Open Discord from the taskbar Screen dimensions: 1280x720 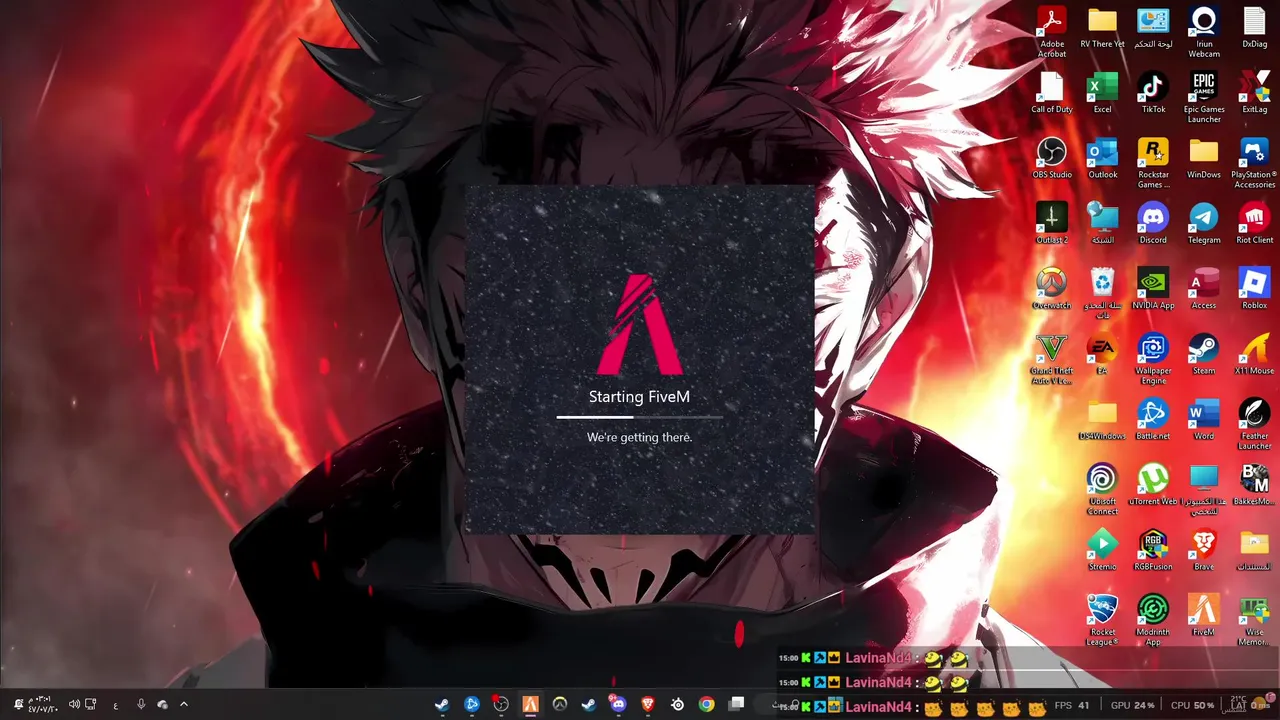click(618, 704)
